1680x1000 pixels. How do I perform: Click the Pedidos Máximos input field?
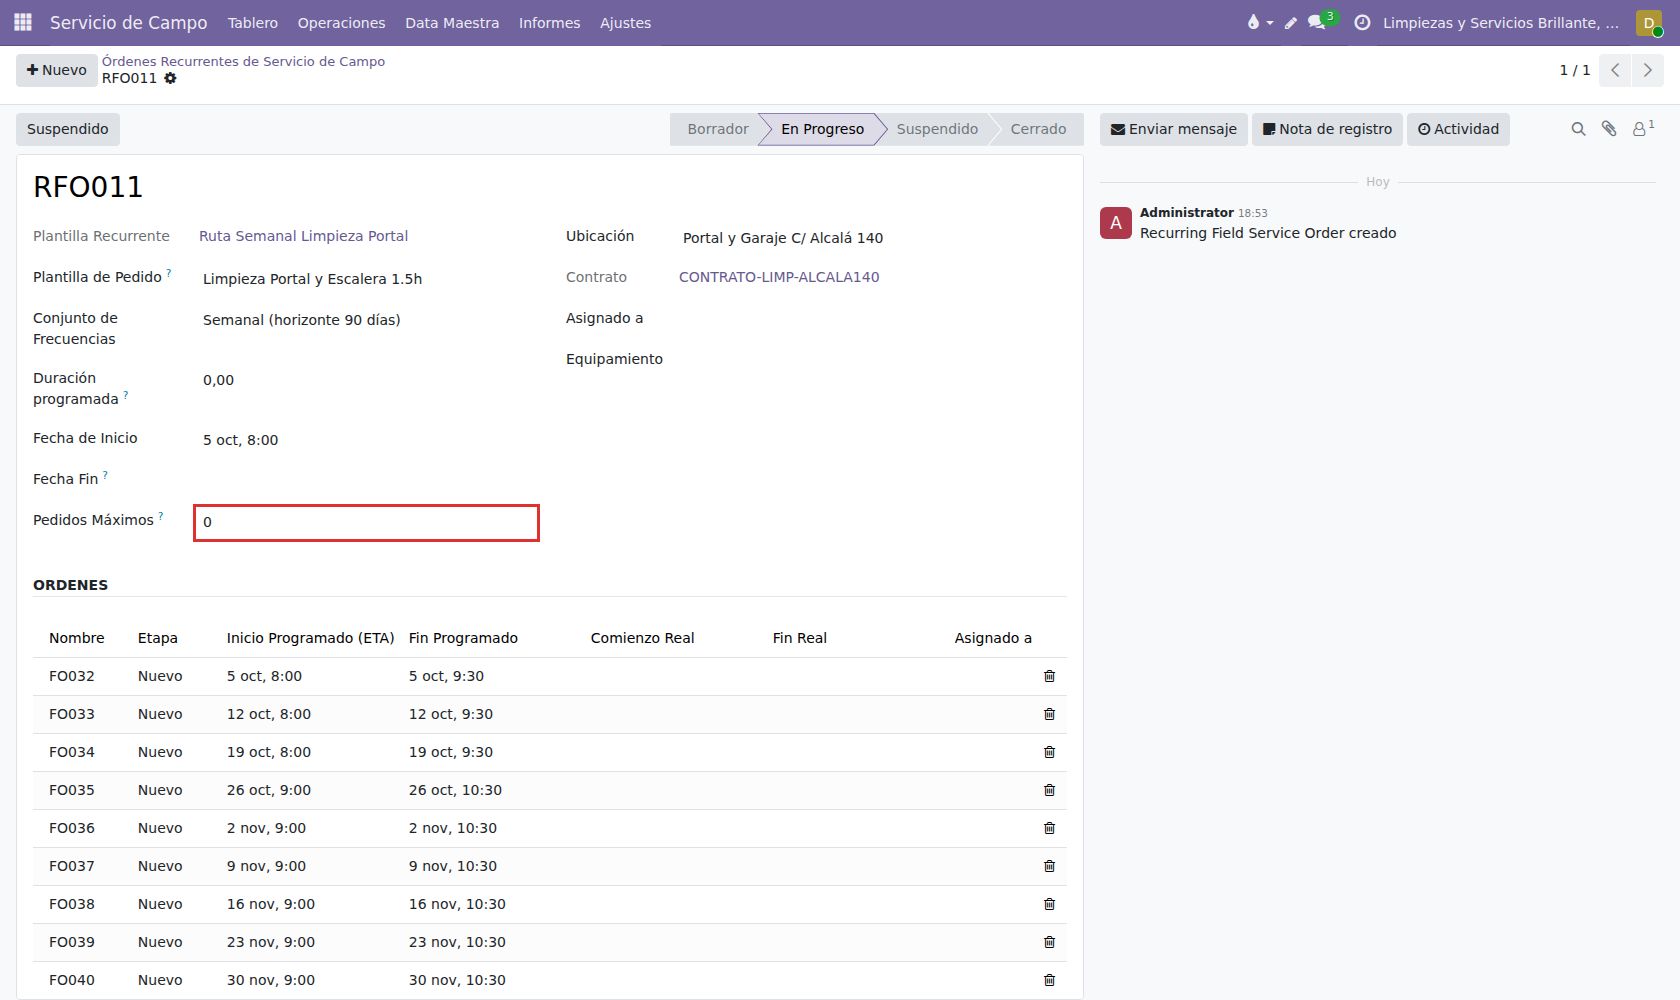point(366,523)
